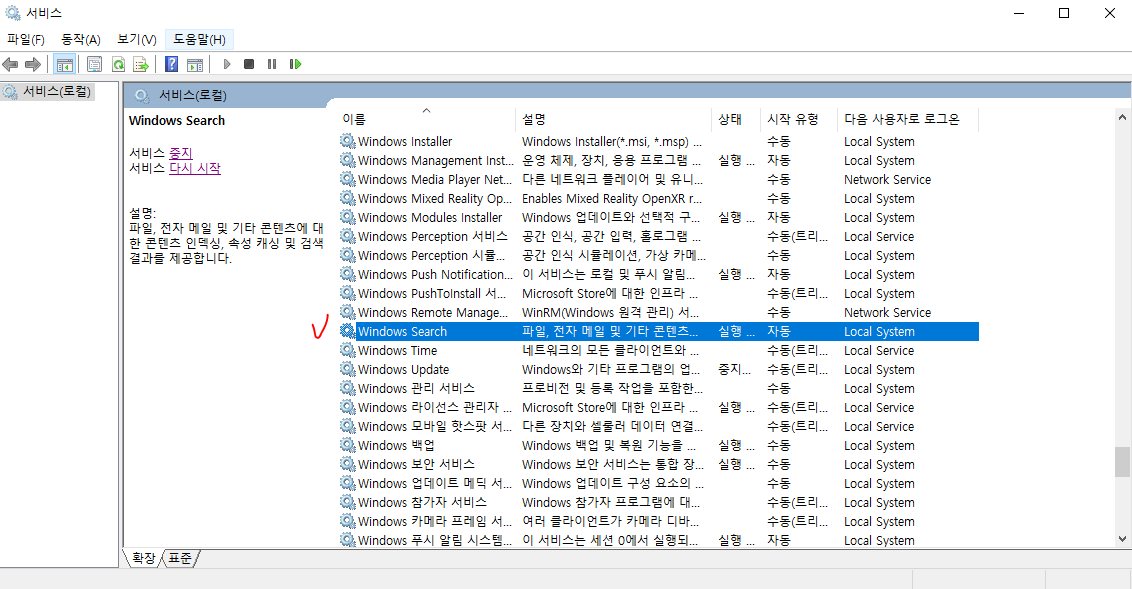Select 서비스(로컬) in the left tree
1132x589 pixels.
coord(56,92)
